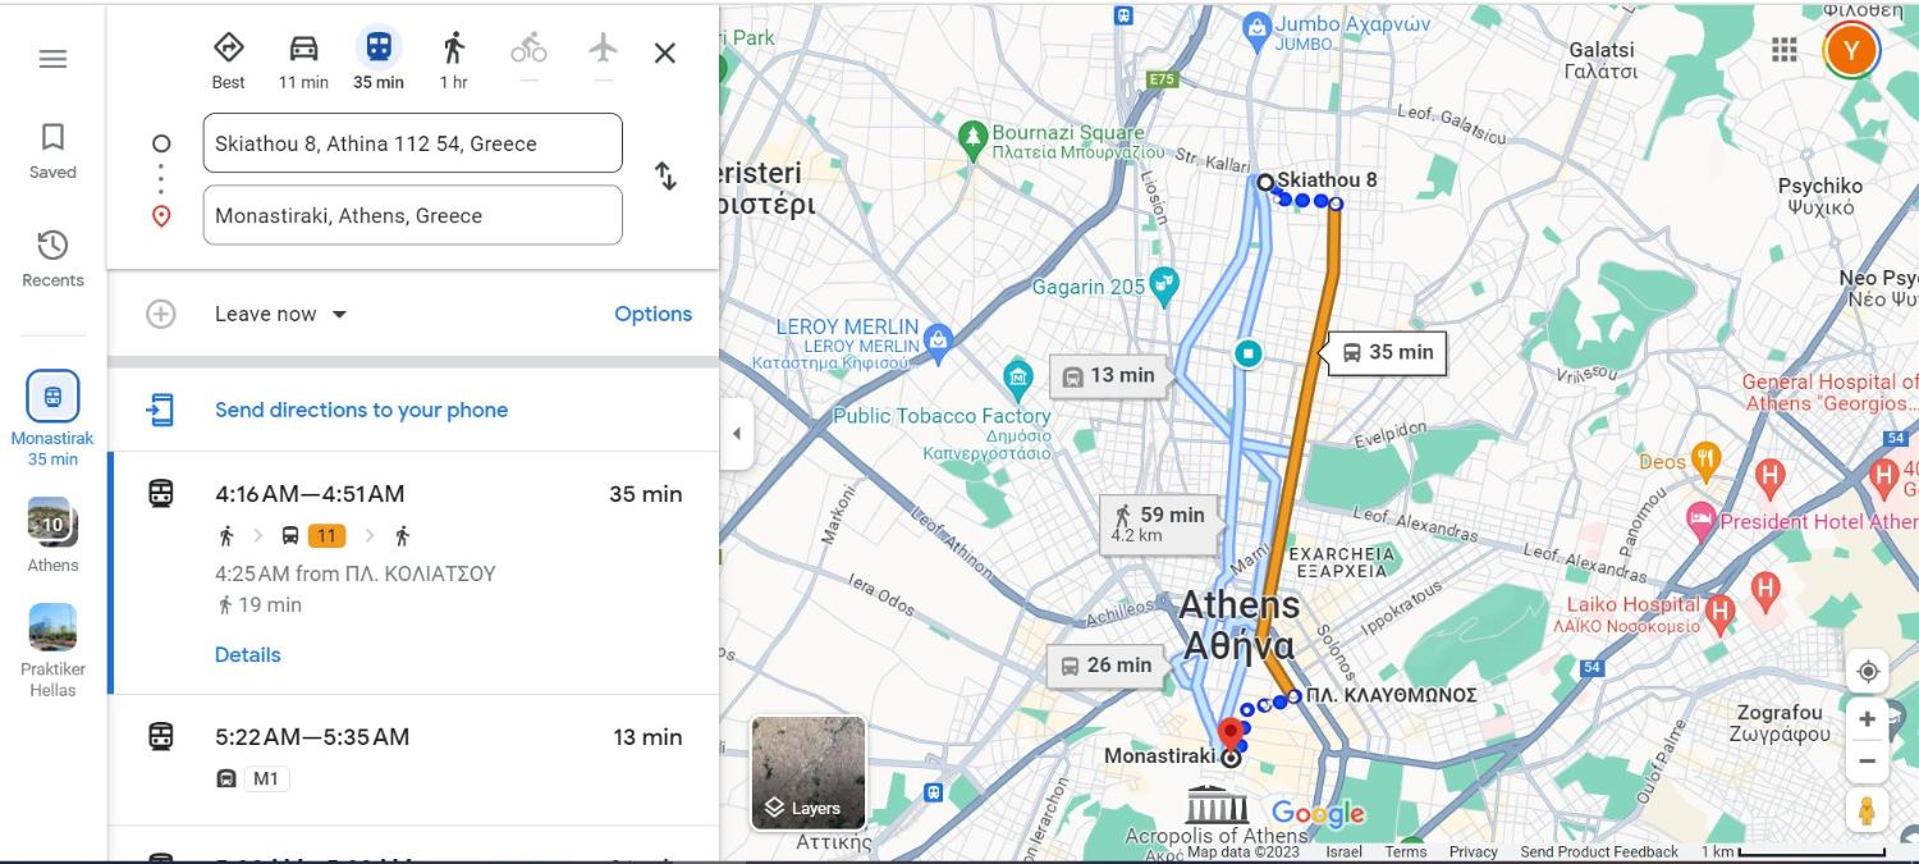Open the hamburger main menu
This screenshot has width=1919, height=864.
pos(53,59)
